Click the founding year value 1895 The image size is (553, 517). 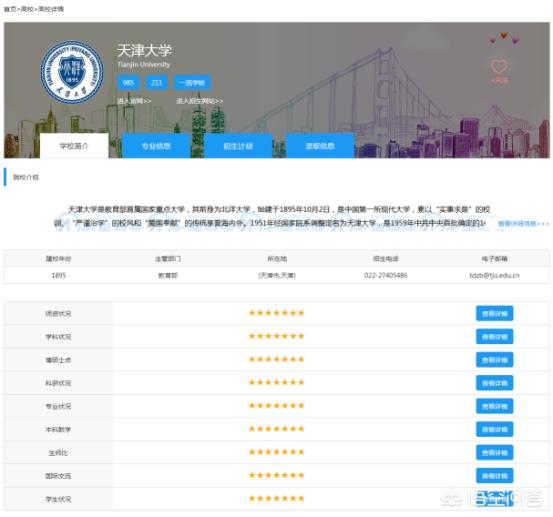(59, 275)
